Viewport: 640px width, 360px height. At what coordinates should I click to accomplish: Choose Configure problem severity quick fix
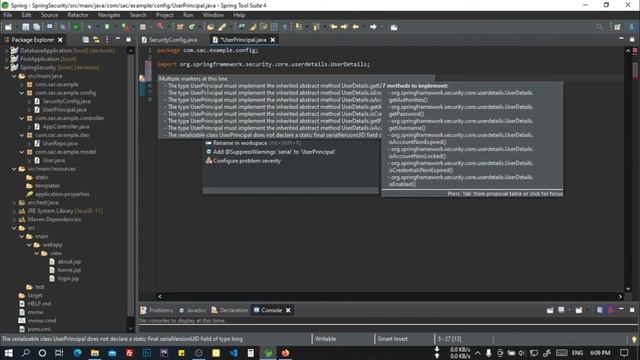(x=243, y=161)
